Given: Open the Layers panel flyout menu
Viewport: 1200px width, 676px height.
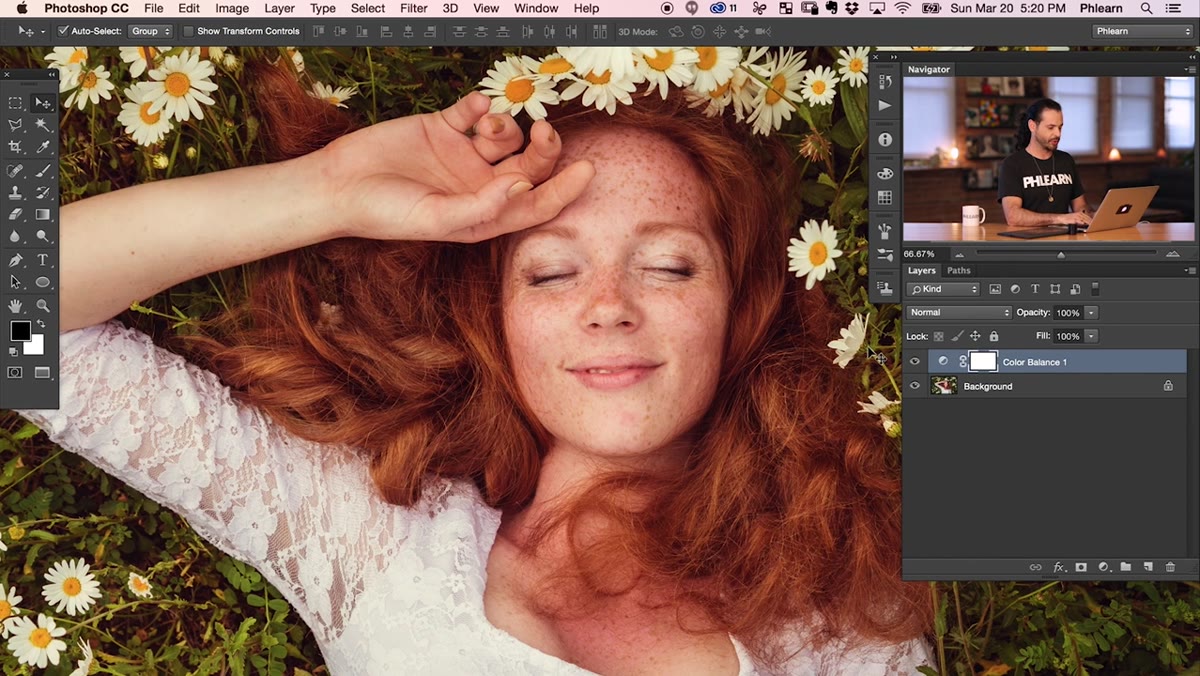Looking at the screenshot, I should pyautogui.click(x=1189, y=271).
